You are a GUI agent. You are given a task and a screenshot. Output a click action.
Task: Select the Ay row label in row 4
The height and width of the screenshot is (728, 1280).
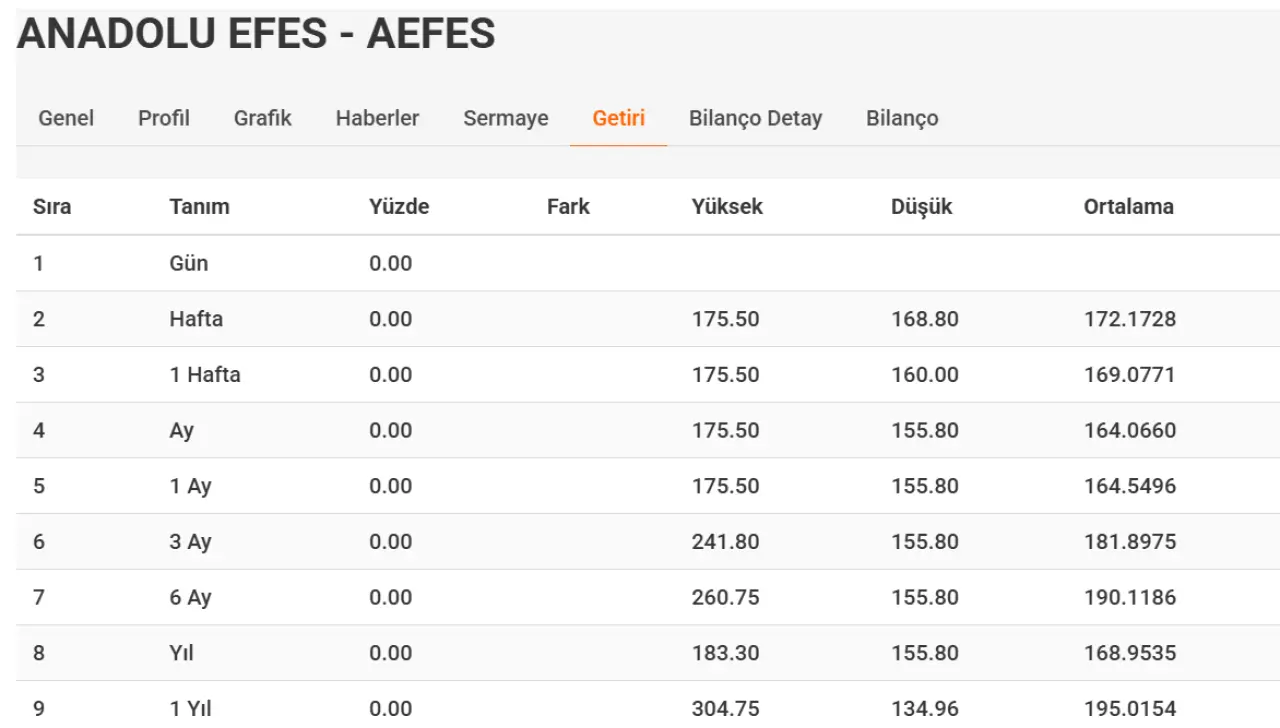[x=182, y=431]
